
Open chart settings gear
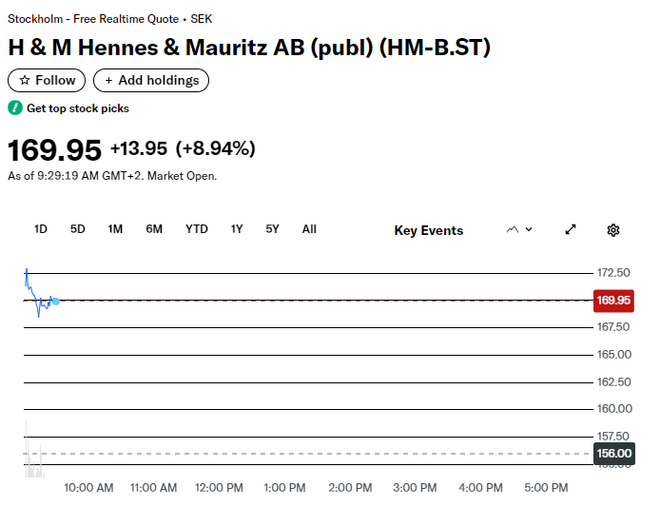click(x=613, y=230)
